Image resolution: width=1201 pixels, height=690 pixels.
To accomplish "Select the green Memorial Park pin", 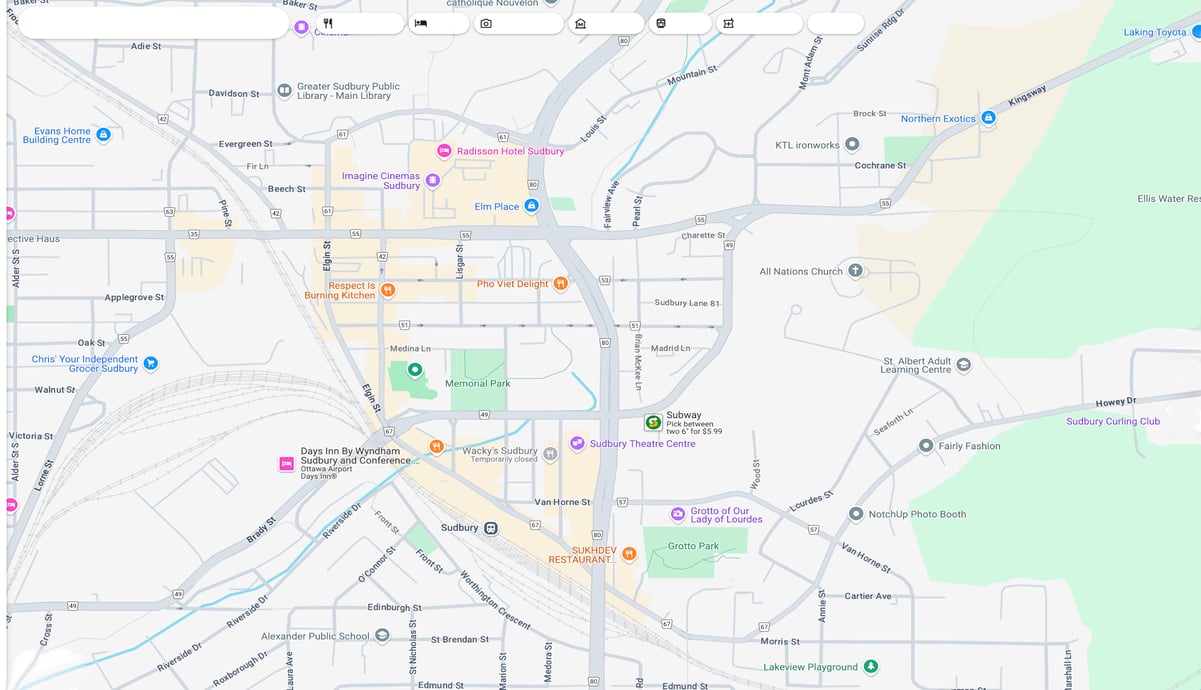I will click(414, 370).
